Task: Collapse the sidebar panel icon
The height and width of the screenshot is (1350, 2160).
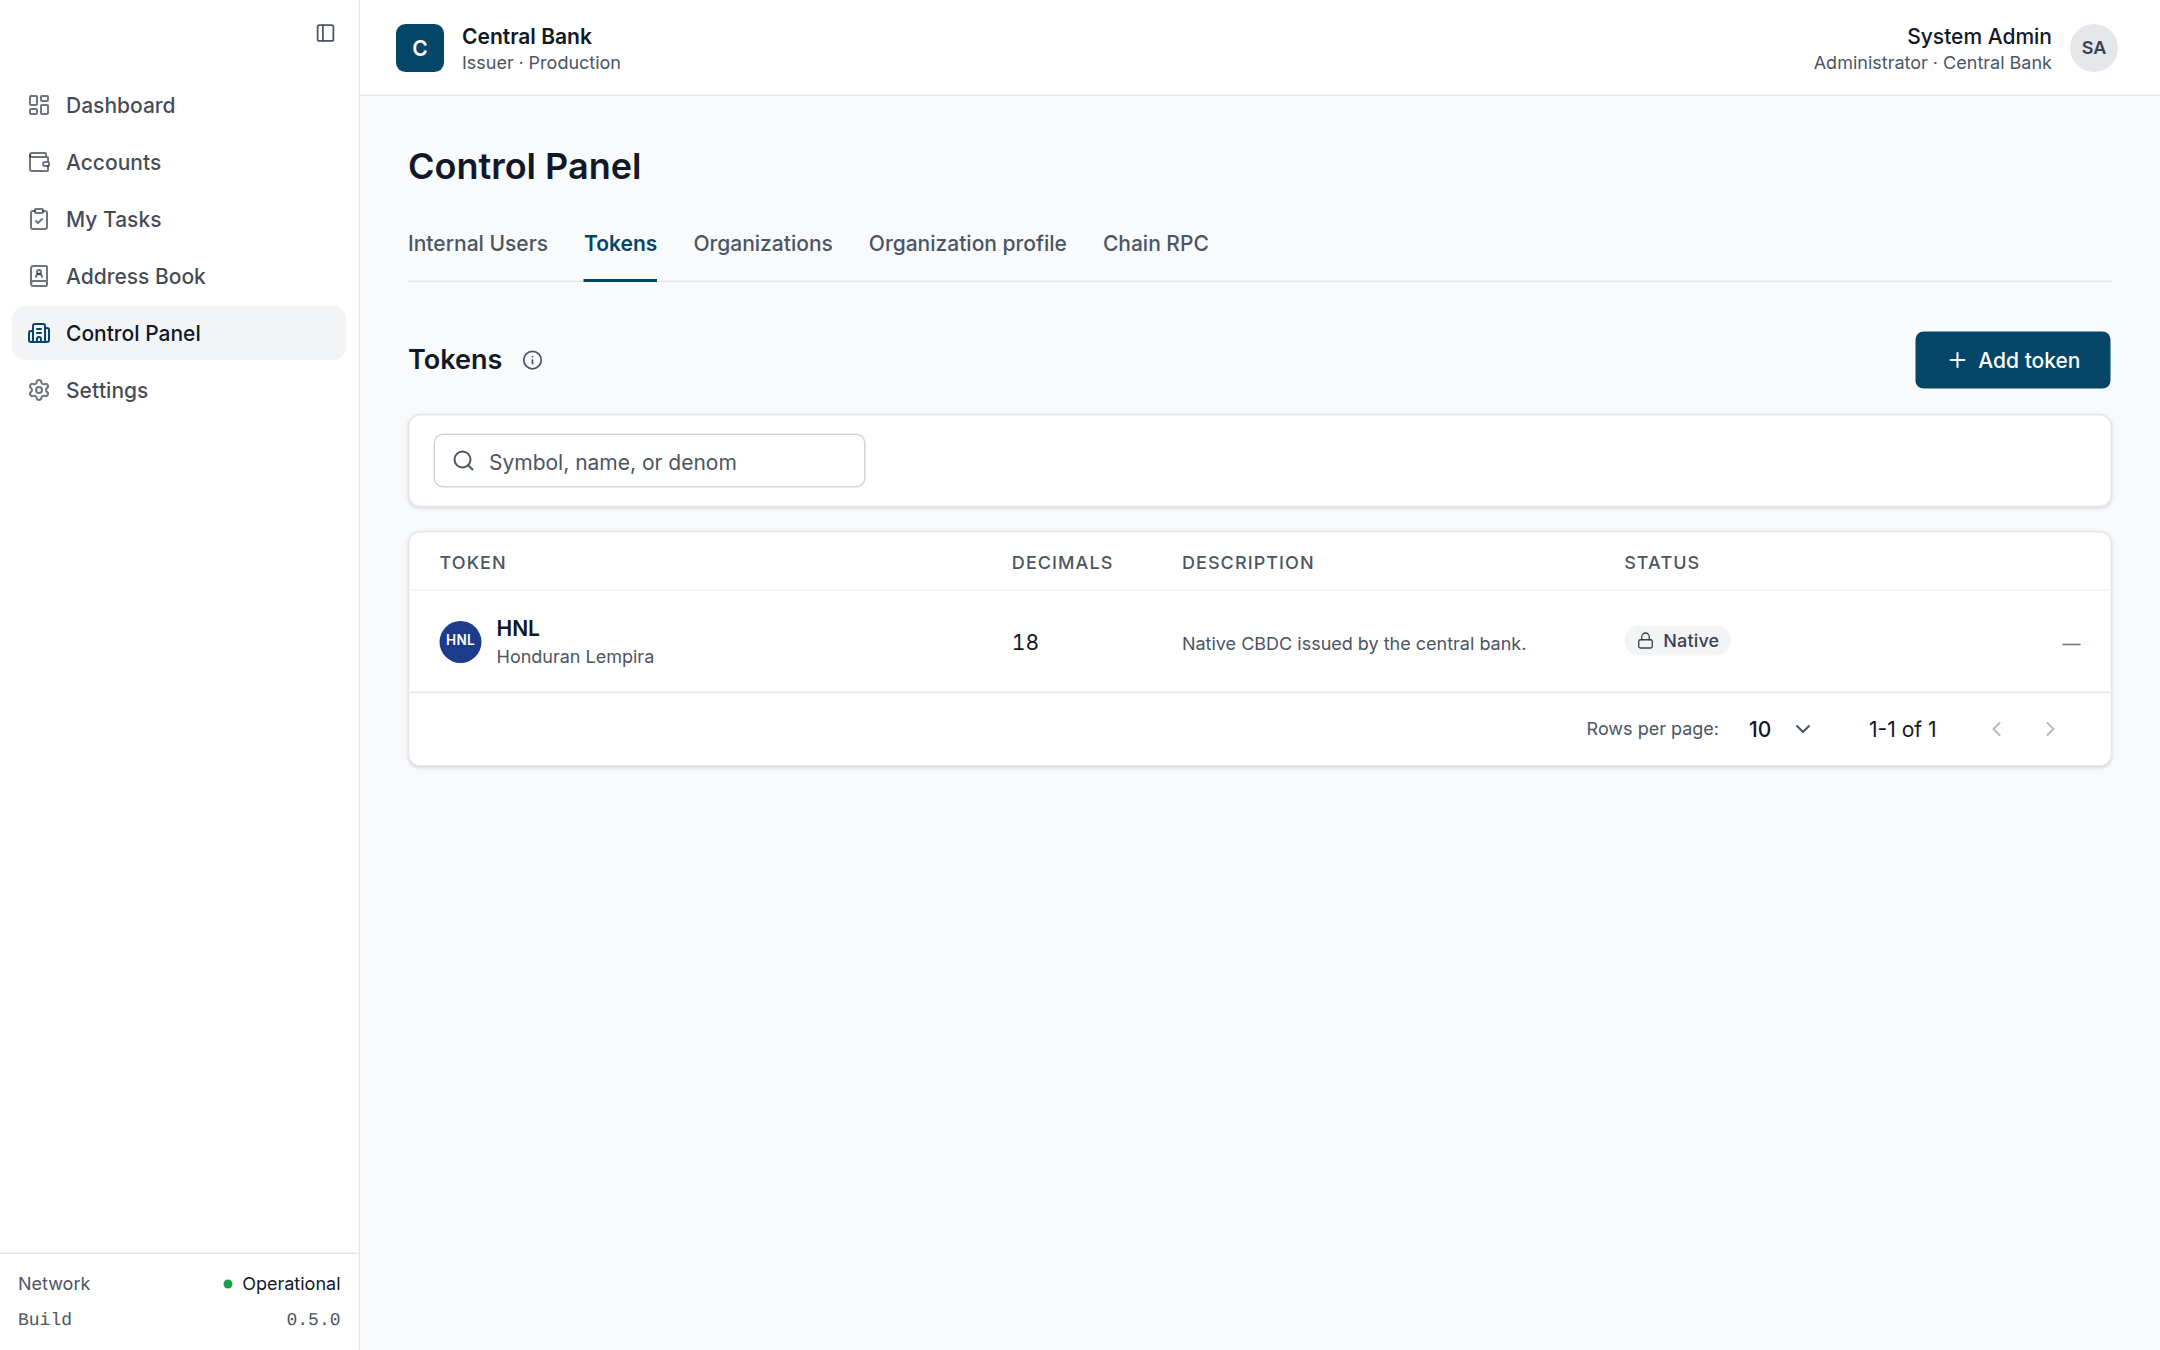Action: click(325, 33)
